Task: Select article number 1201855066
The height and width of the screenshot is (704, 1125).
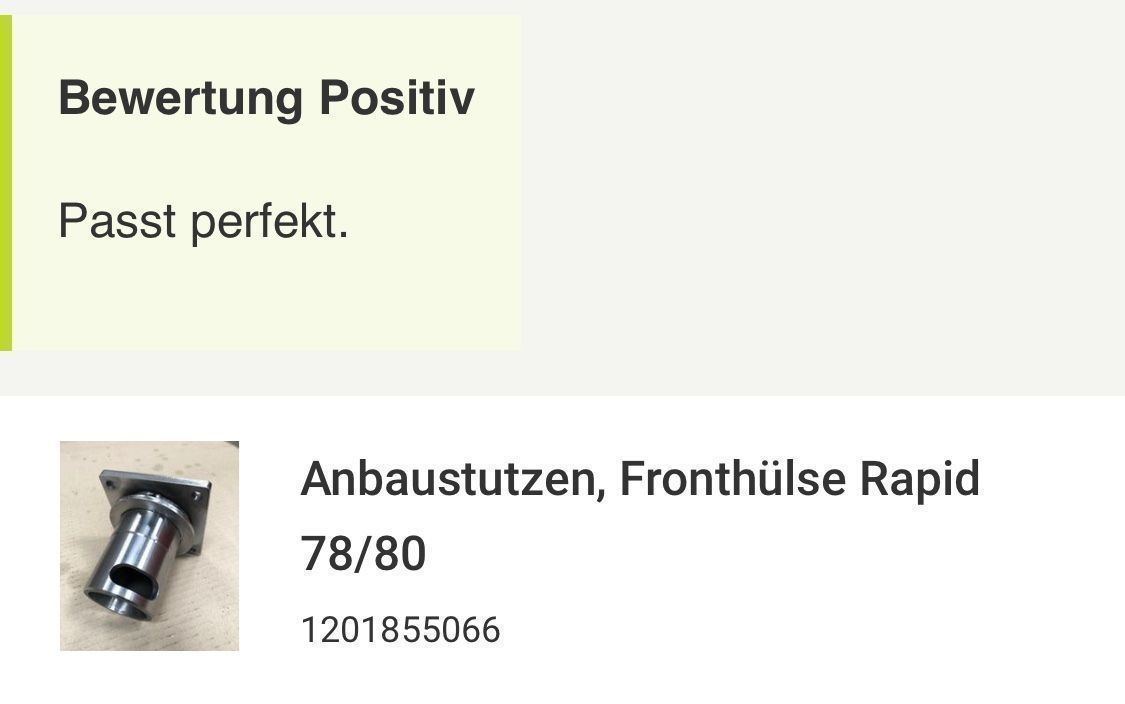Action: pos(400,630)
